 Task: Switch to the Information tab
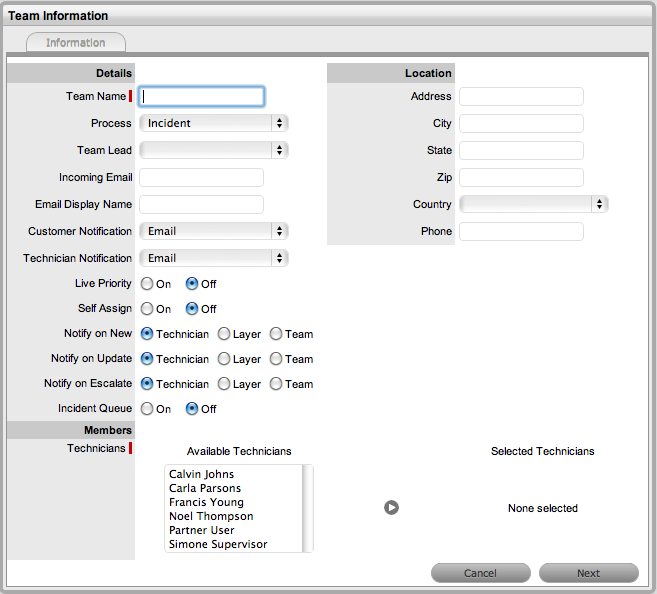click(76, 43)
